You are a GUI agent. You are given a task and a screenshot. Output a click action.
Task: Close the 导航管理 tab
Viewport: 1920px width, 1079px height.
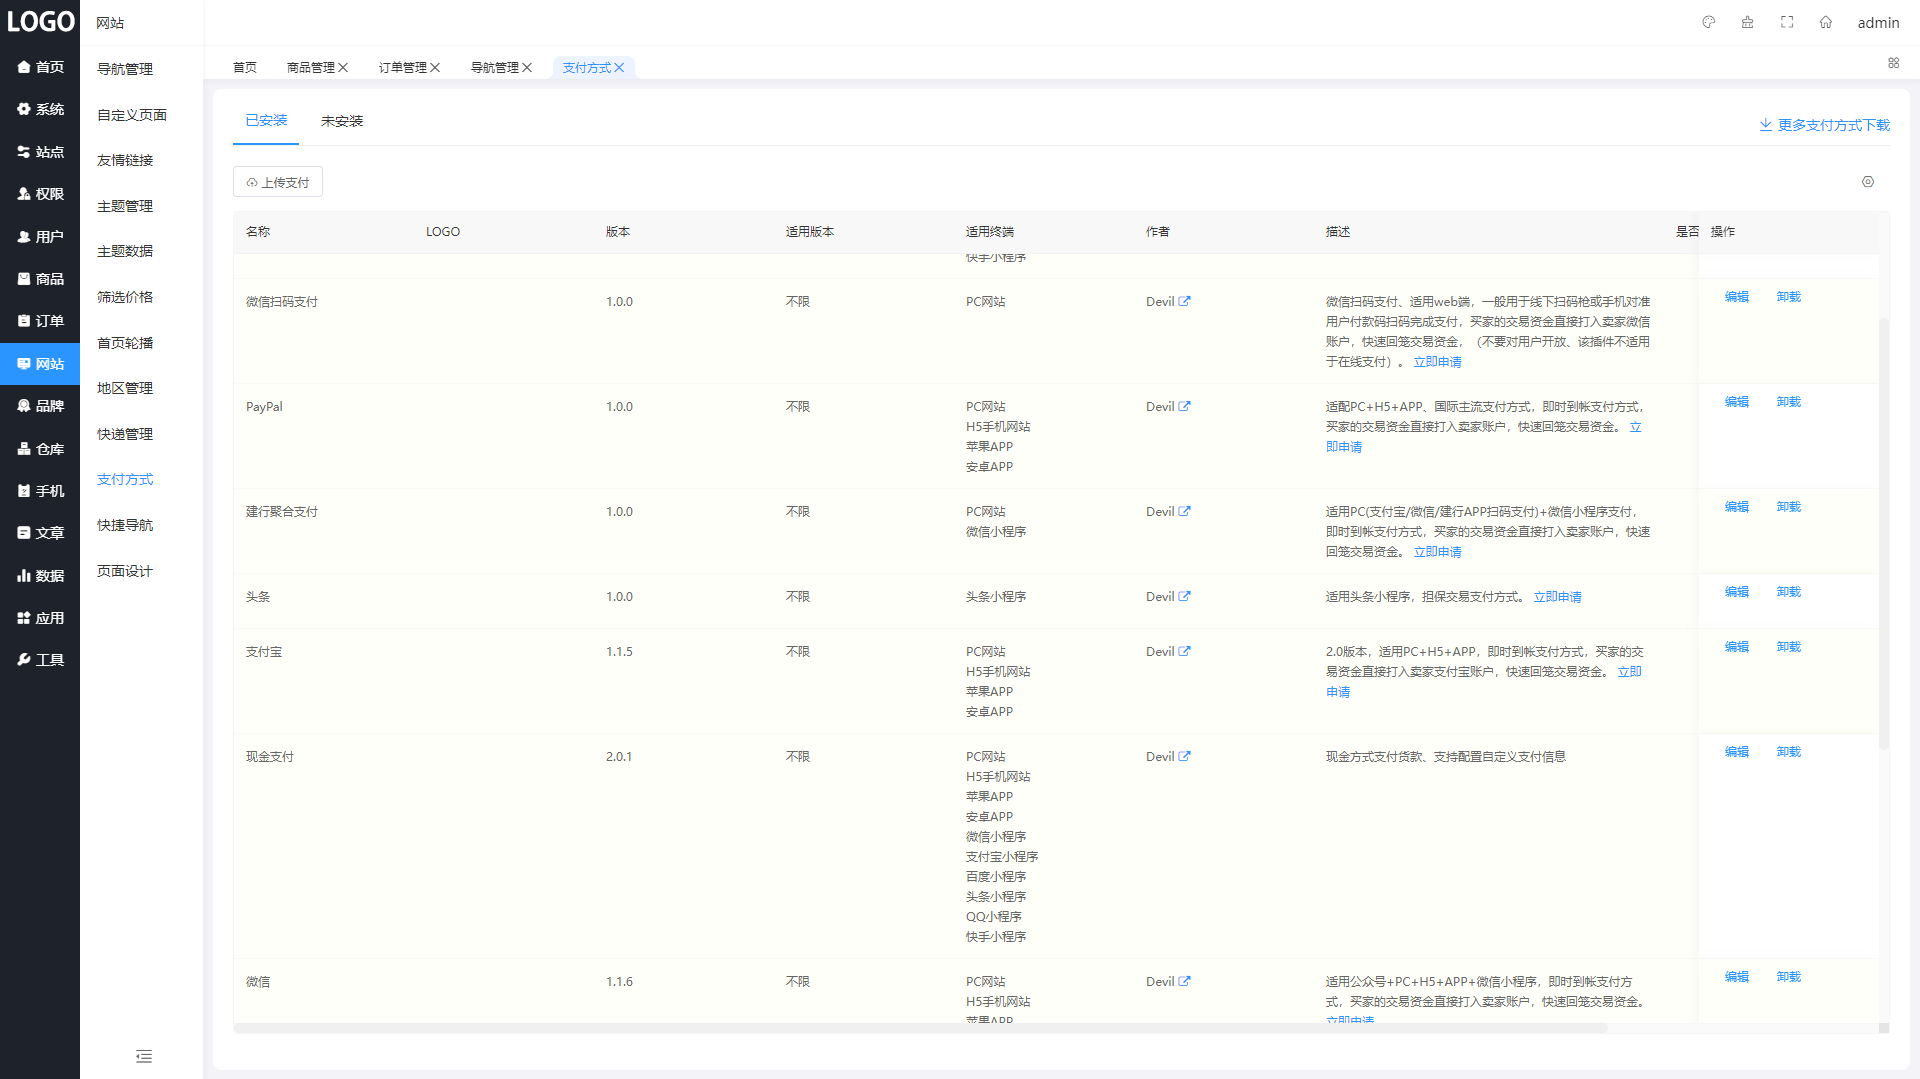[527, 68]
